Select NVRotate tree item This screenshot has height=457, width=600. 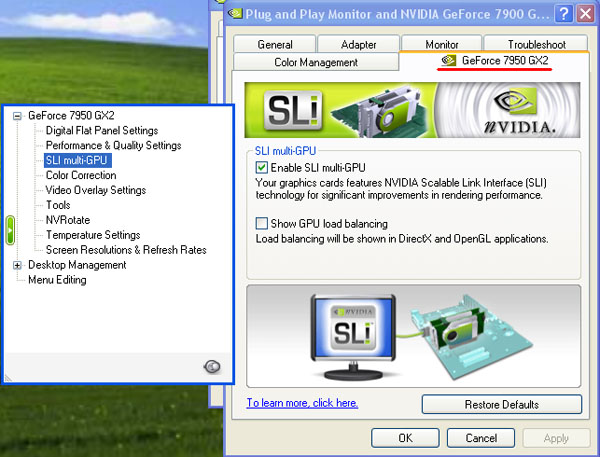coord(68,220)
